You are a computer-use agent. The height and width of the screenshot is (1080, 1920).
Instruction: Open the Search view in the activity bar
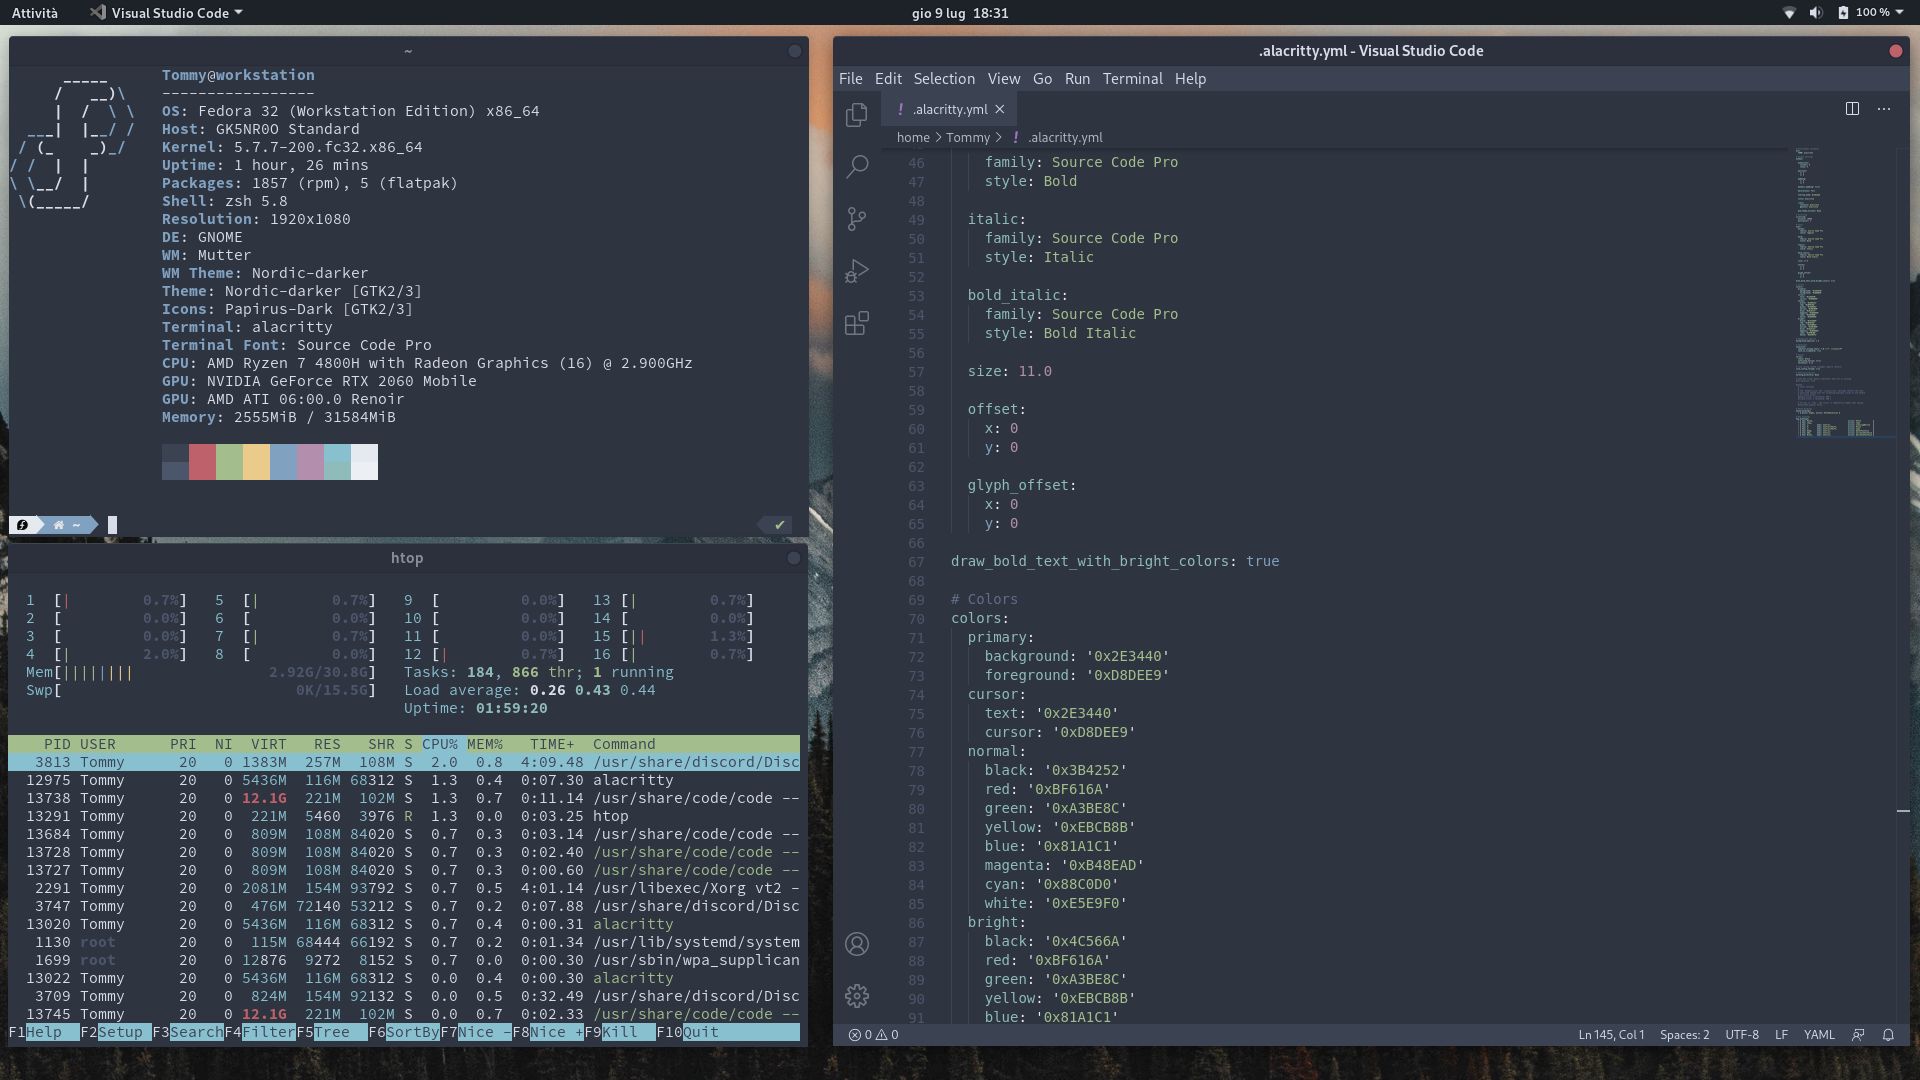pos(857,166)
